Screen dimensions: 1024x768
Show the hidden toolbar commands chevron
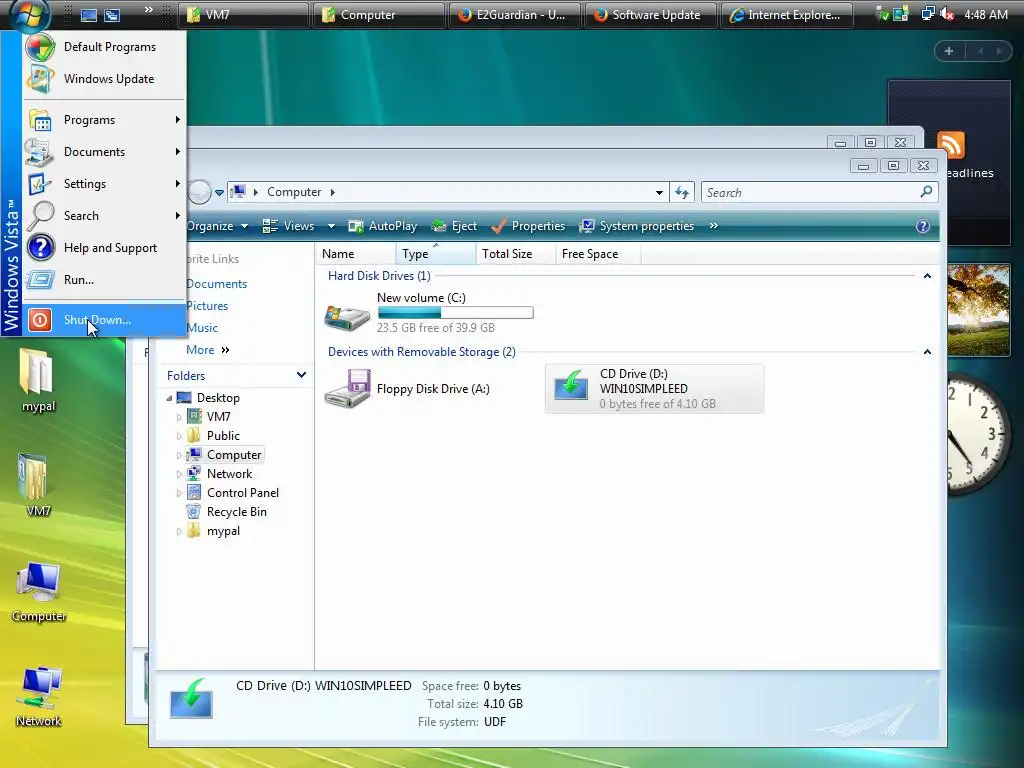pos(714,226)
